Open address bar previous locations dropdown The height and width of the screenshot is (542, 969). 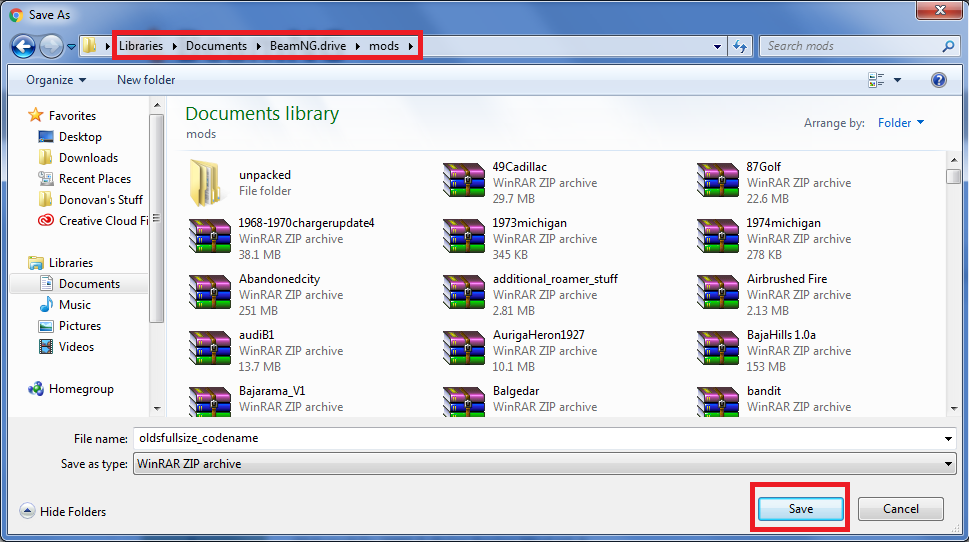717,46
